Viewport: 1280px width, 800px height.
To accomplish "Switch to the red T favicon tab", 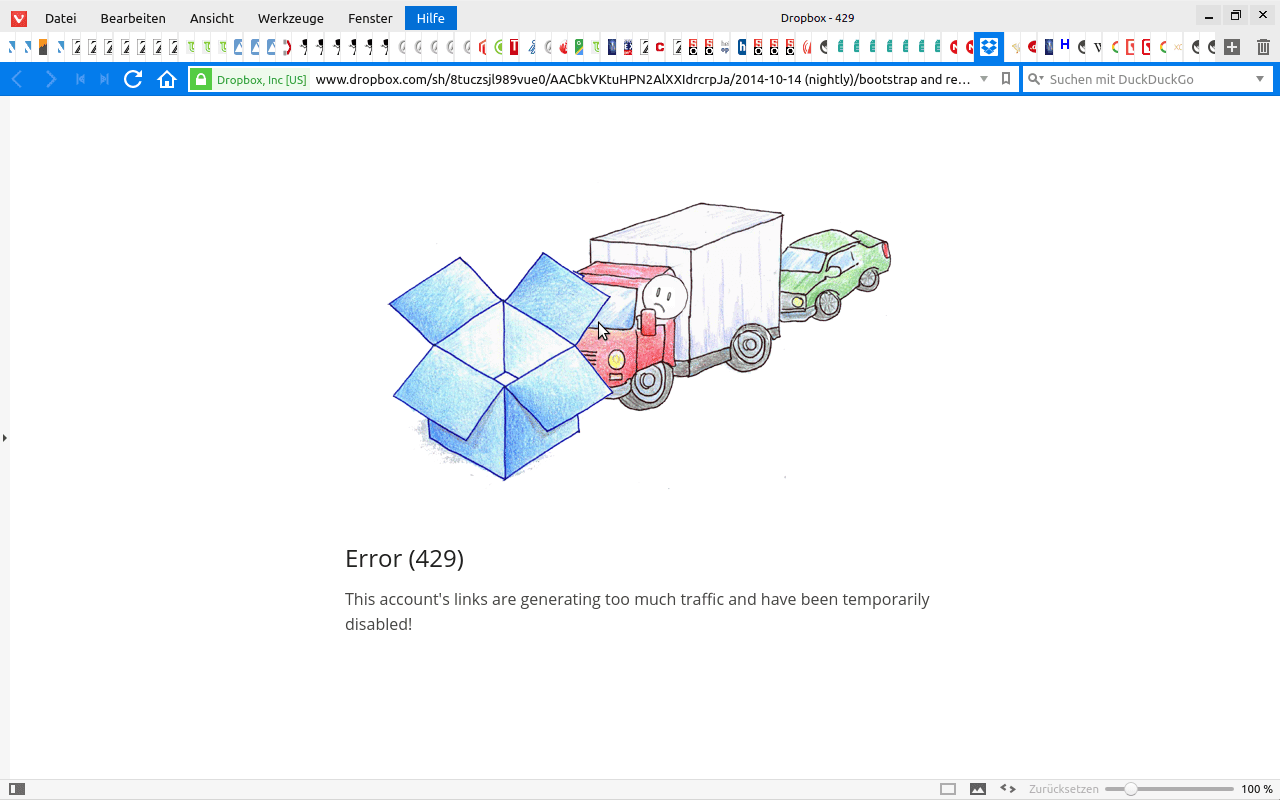I will point(514,47).
